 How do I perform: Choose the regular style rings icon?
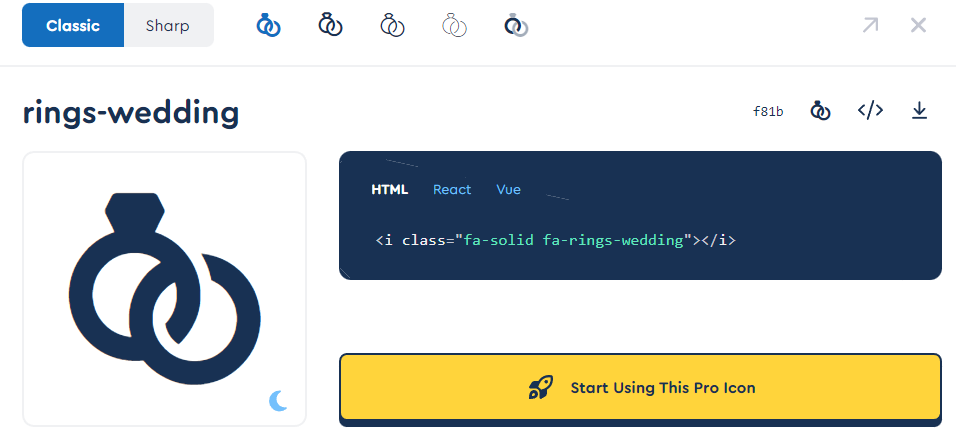click(x=330, y=26)
